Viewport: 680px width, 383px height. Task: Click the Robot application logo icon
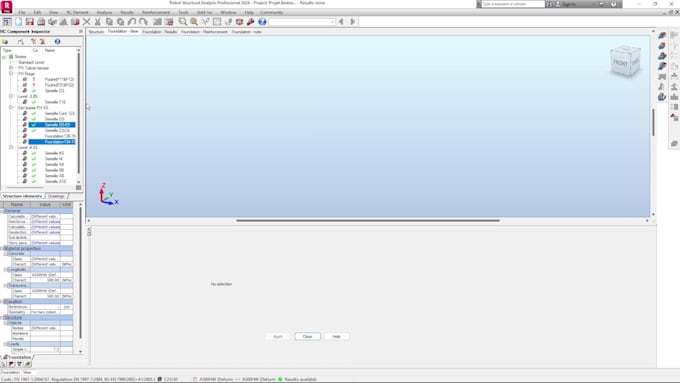tap(7, 6)
